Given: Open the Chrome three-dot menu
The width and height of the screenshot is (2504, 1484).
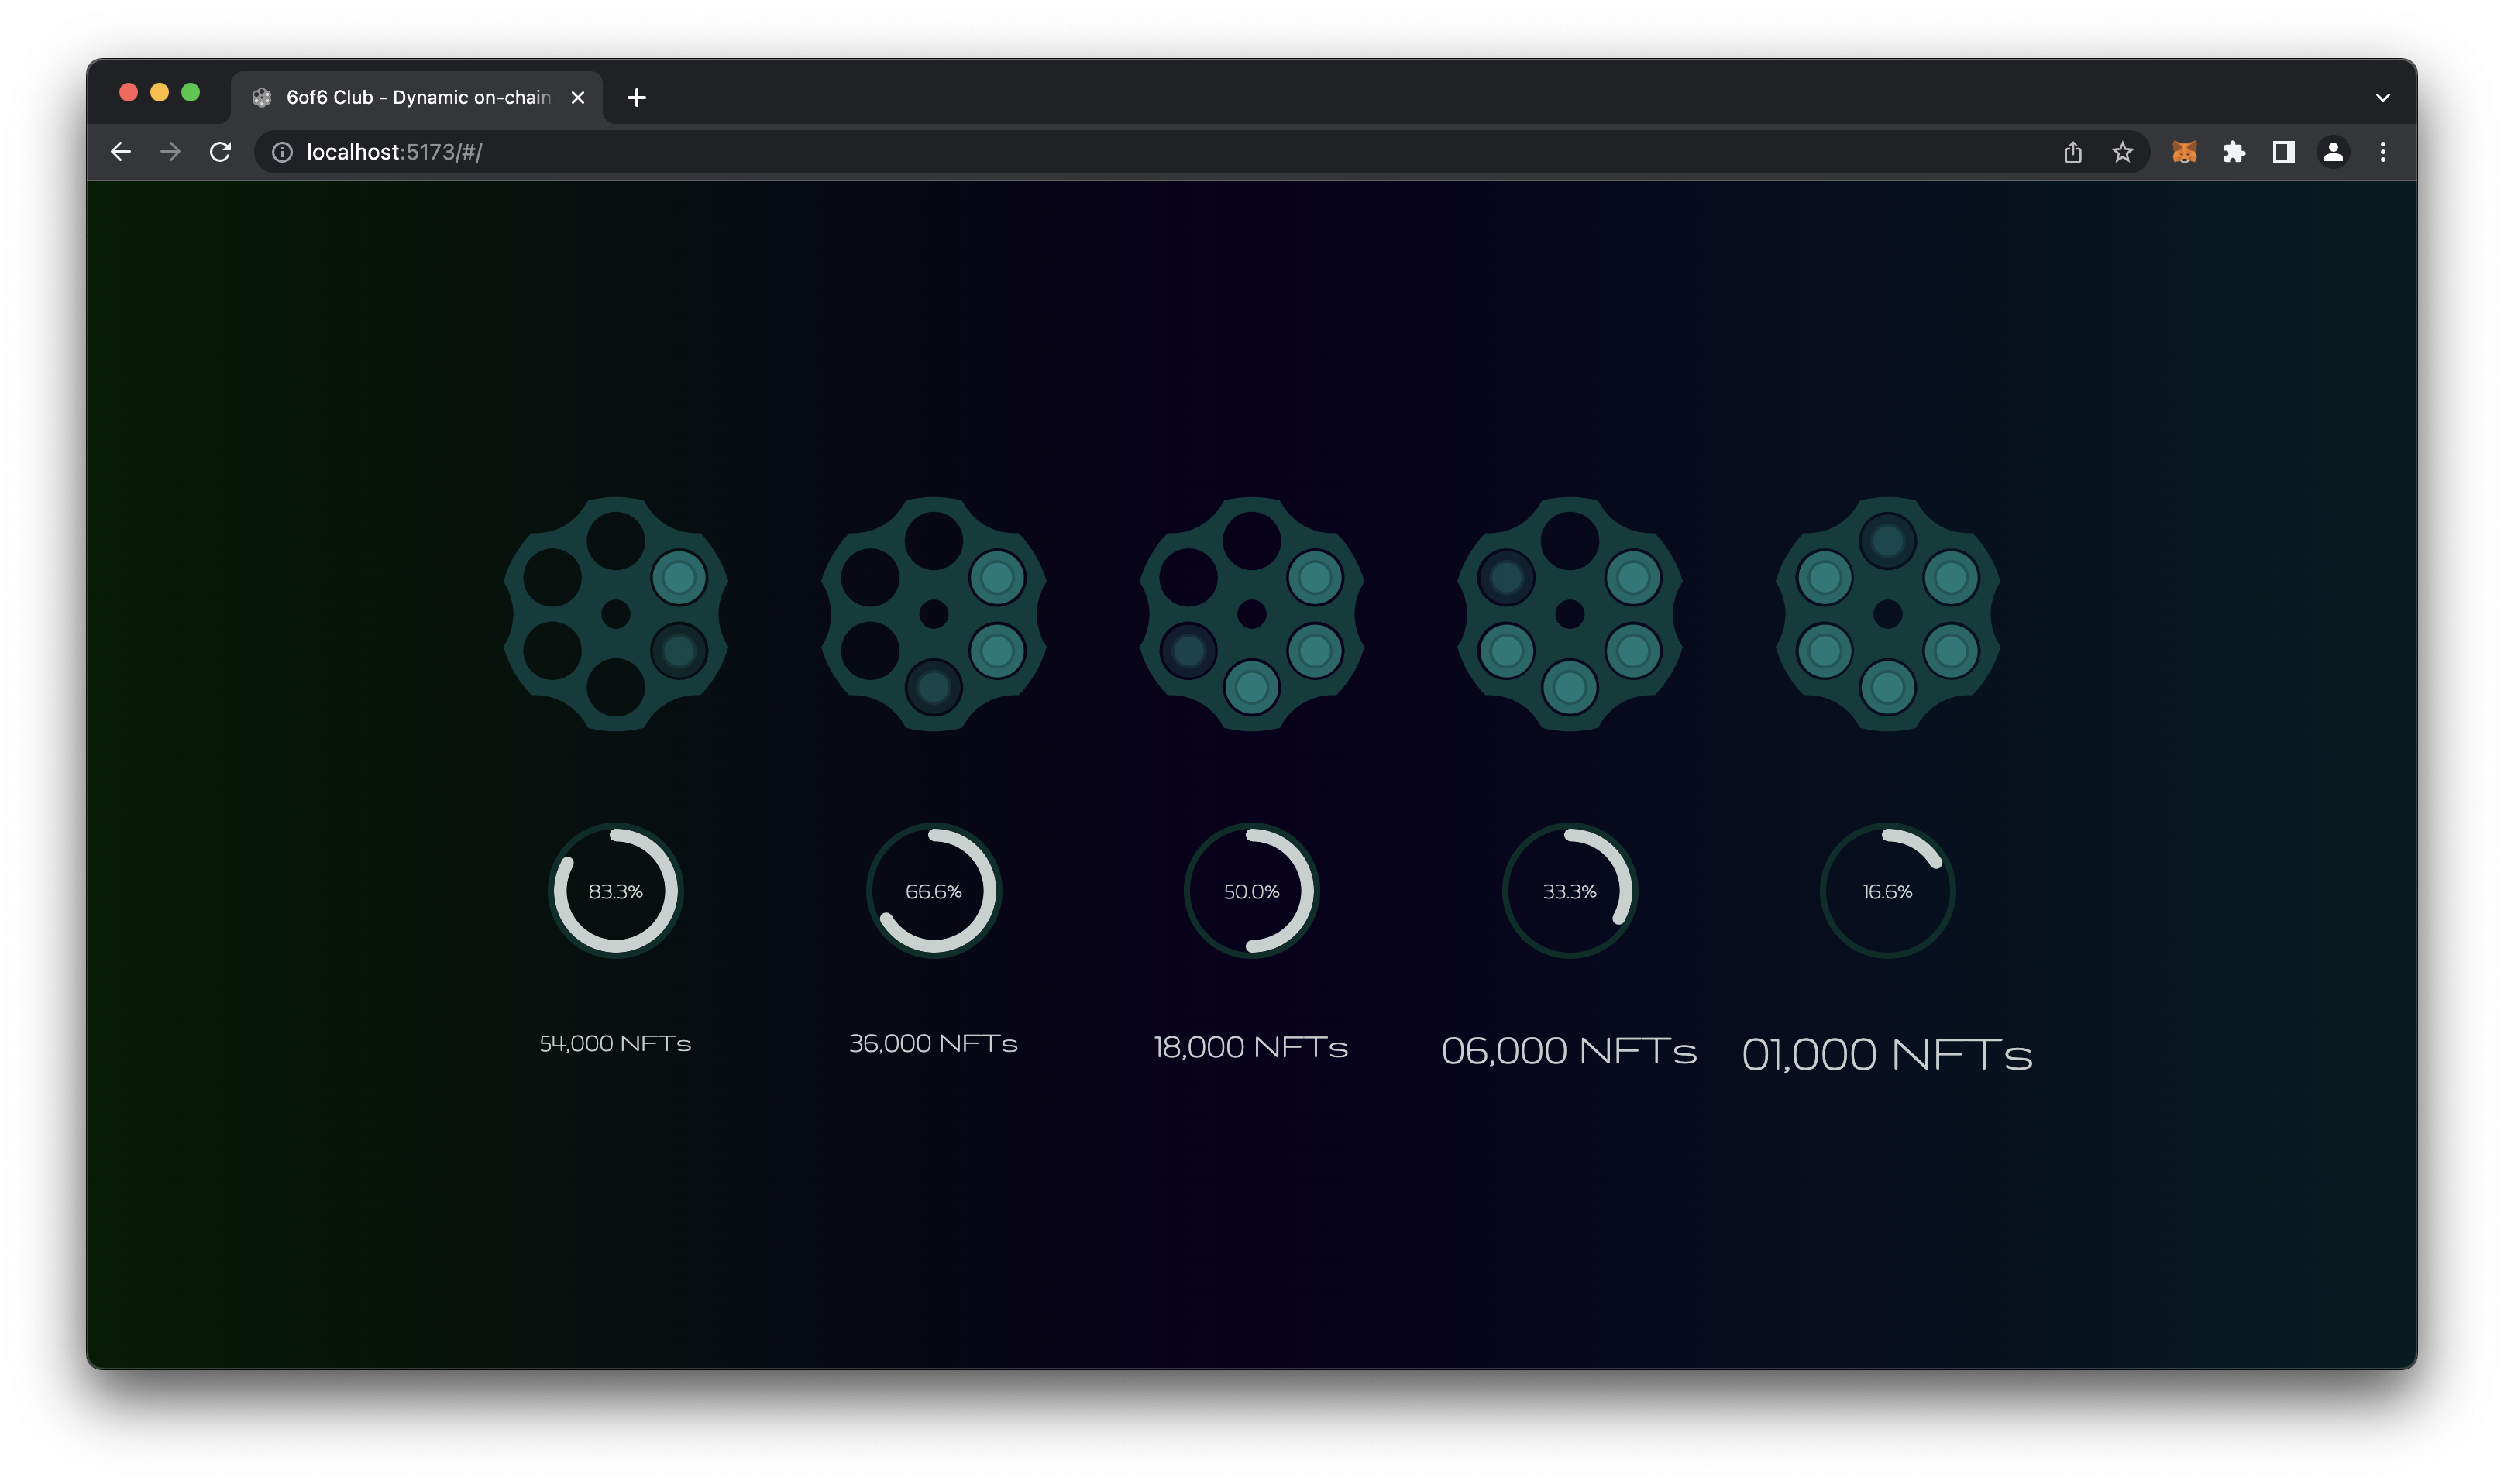Looking at the screenshot, I should click(x=2383, y=152).
